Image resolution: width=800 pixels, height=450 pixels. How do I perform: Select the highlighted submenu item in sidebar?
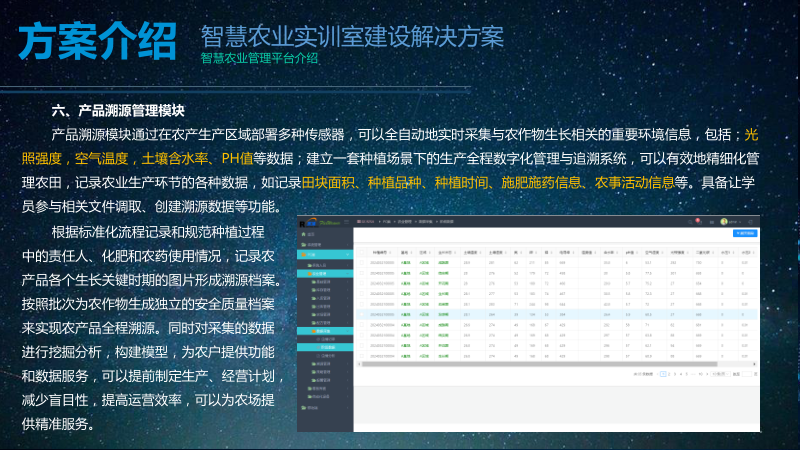click(x=328, y=347)
